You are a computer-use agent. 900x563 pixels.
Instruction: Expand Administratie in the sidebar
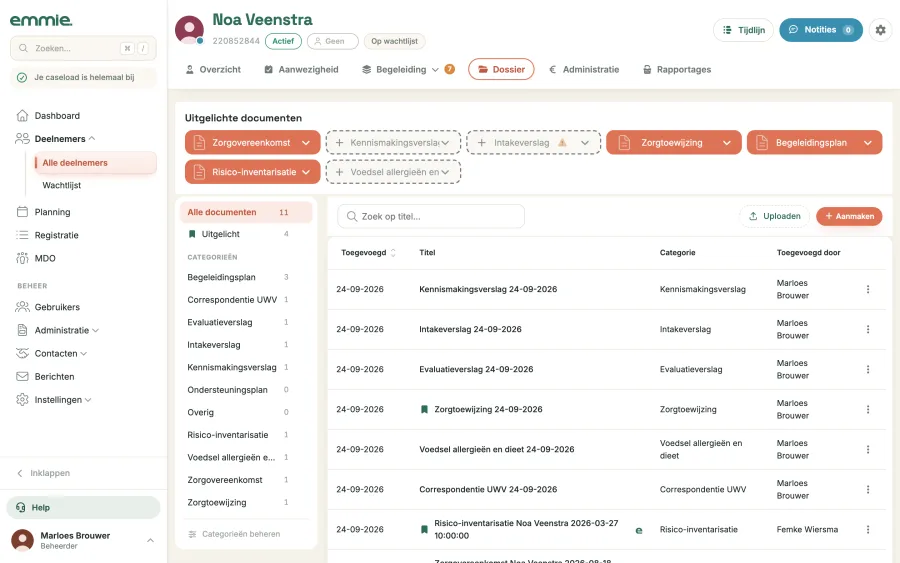click(x=95, y=331)
